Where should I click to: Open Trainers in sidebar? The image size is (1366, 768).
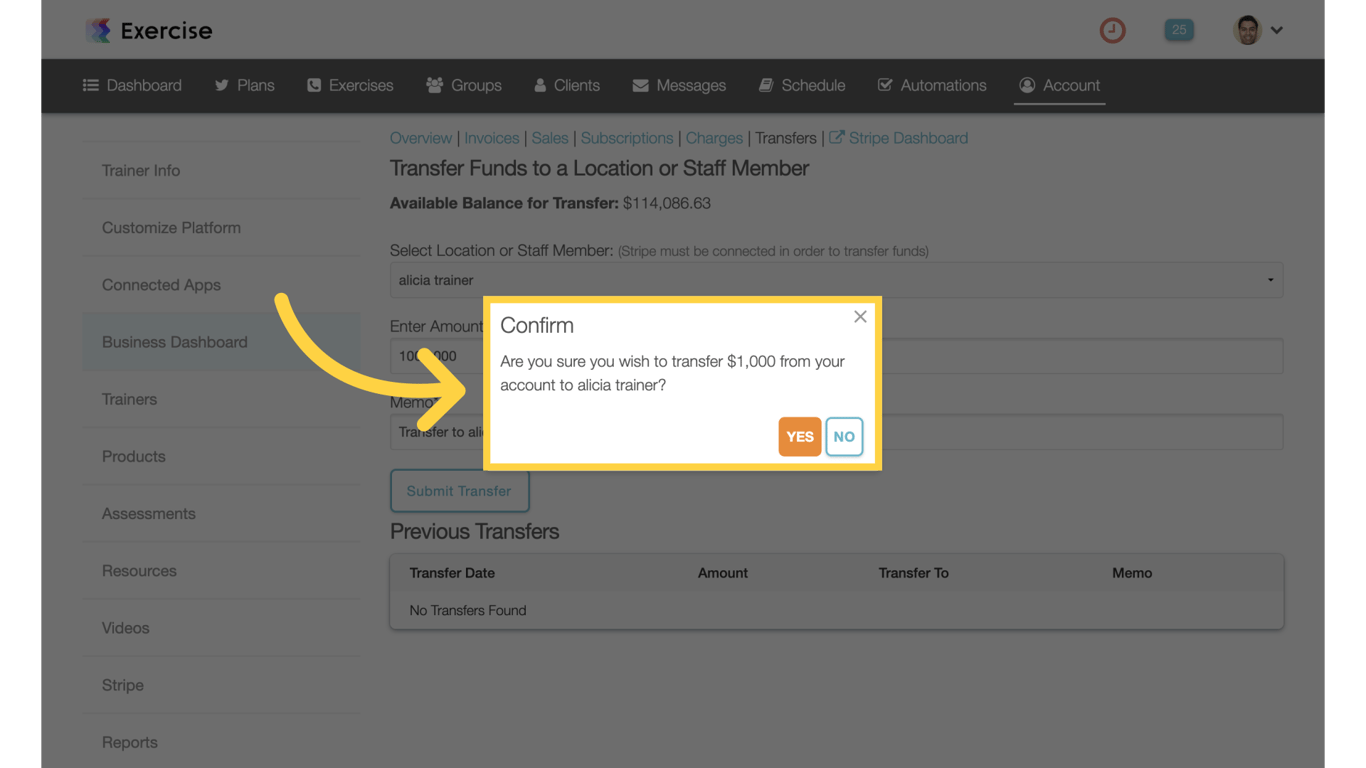(x=221, y=399)
